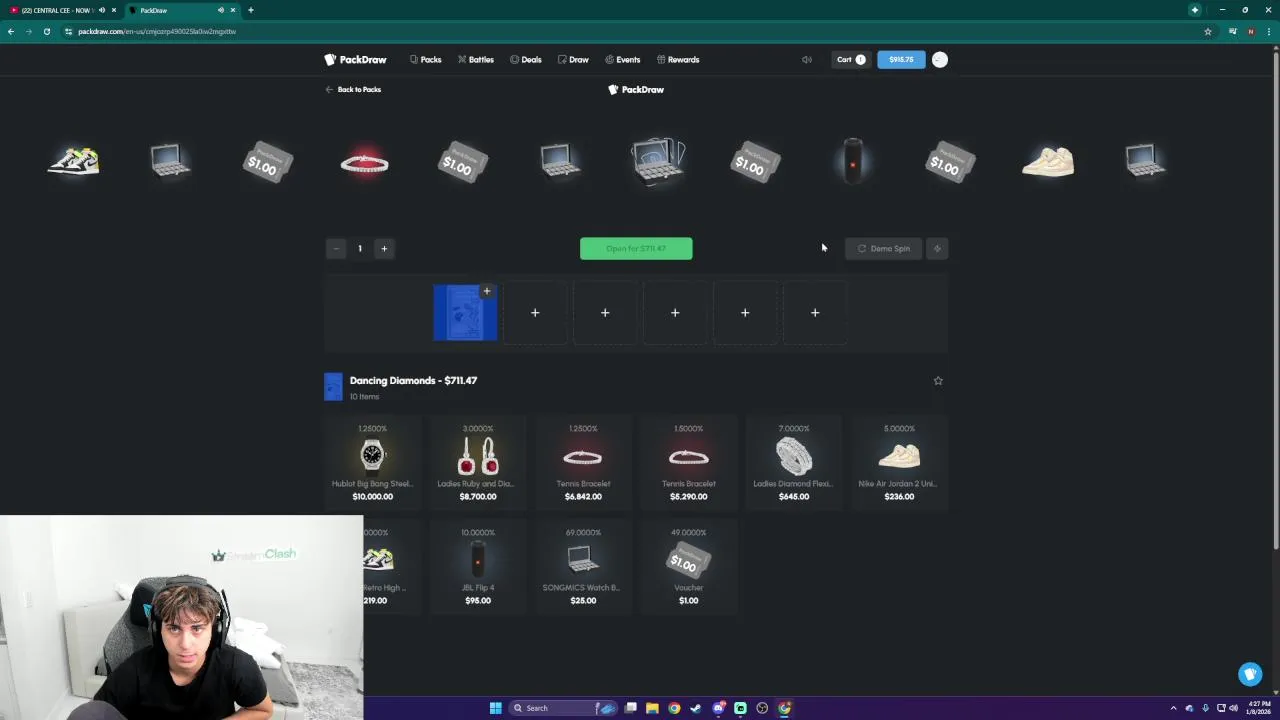Select the Nike Air Jordan 2 item
1280x720 pixels.
[x=899, y=463]
